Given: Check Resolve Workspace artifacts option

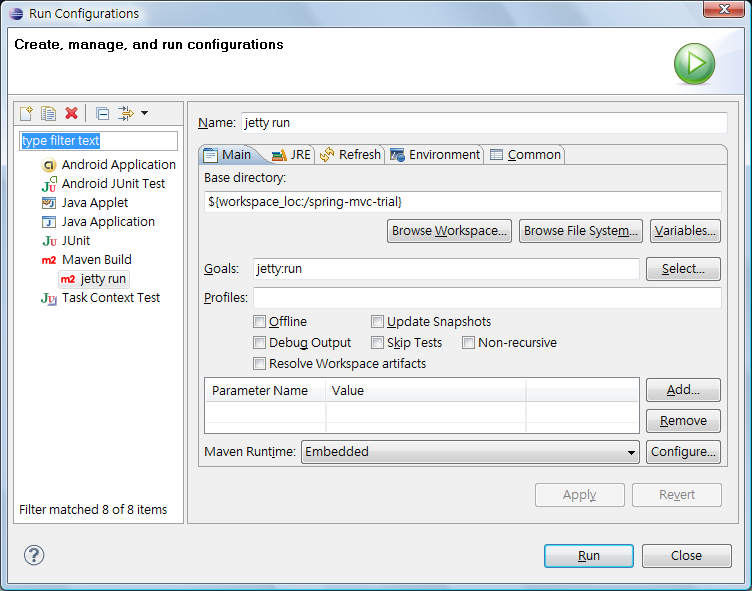Looking at the screenshot, I should (260, 364).
